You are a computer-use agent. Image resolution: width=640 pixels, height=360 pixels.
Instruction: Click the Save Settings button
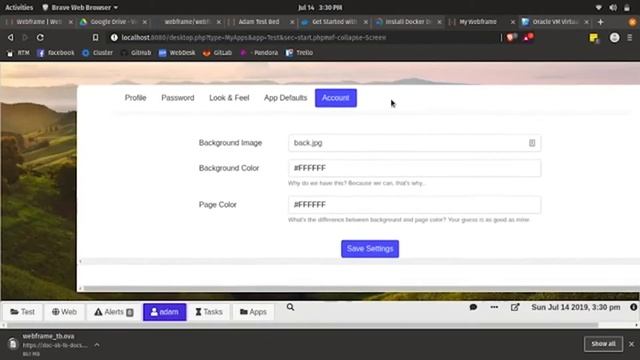point(370,249)
